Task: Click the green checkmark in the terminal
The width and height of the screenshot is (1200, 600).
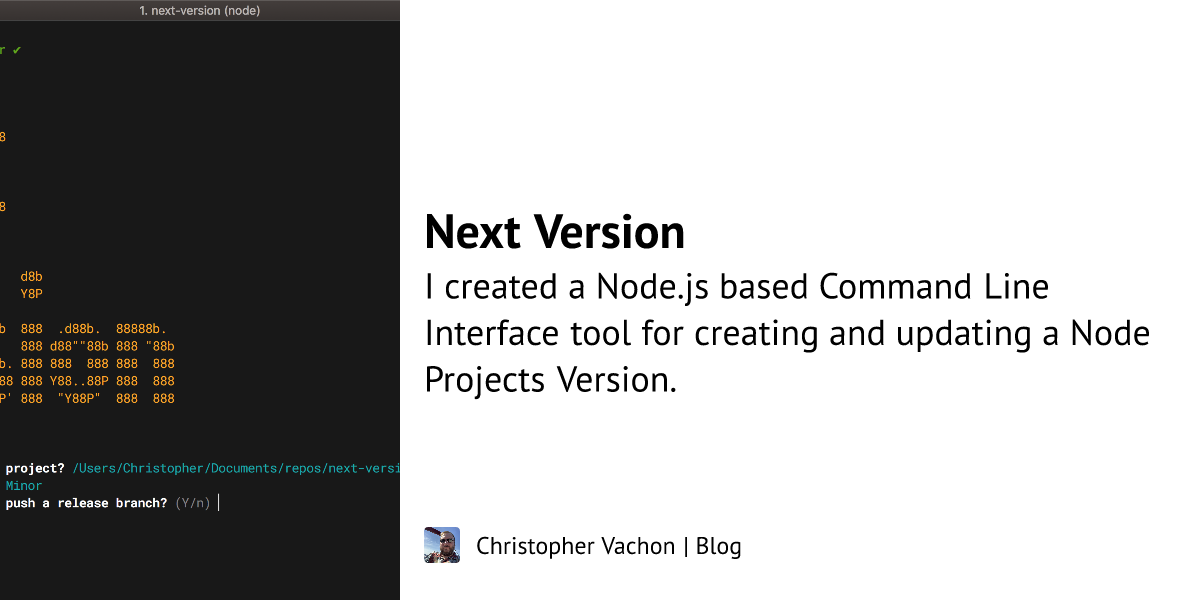Action: (15, 48)
